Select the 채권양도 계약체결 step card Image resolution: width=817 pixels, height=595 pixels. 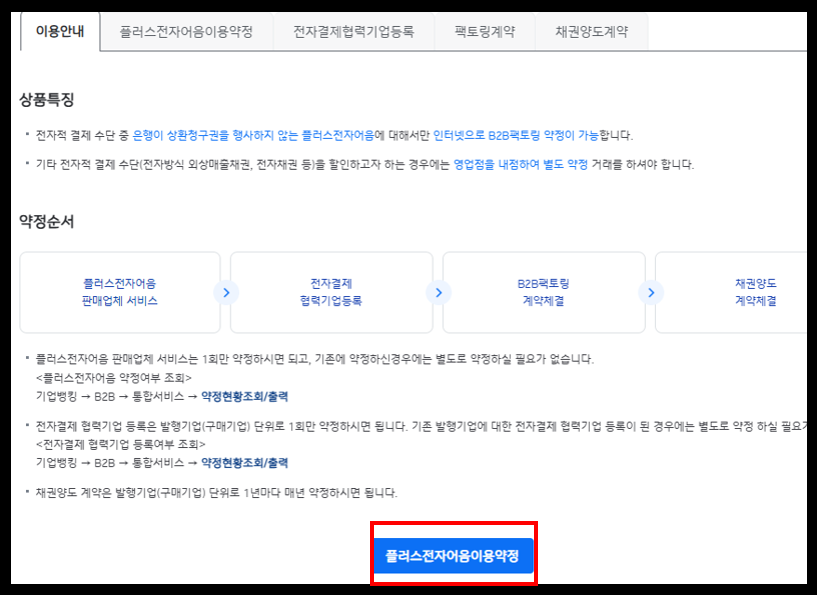[x=731, y=292]
